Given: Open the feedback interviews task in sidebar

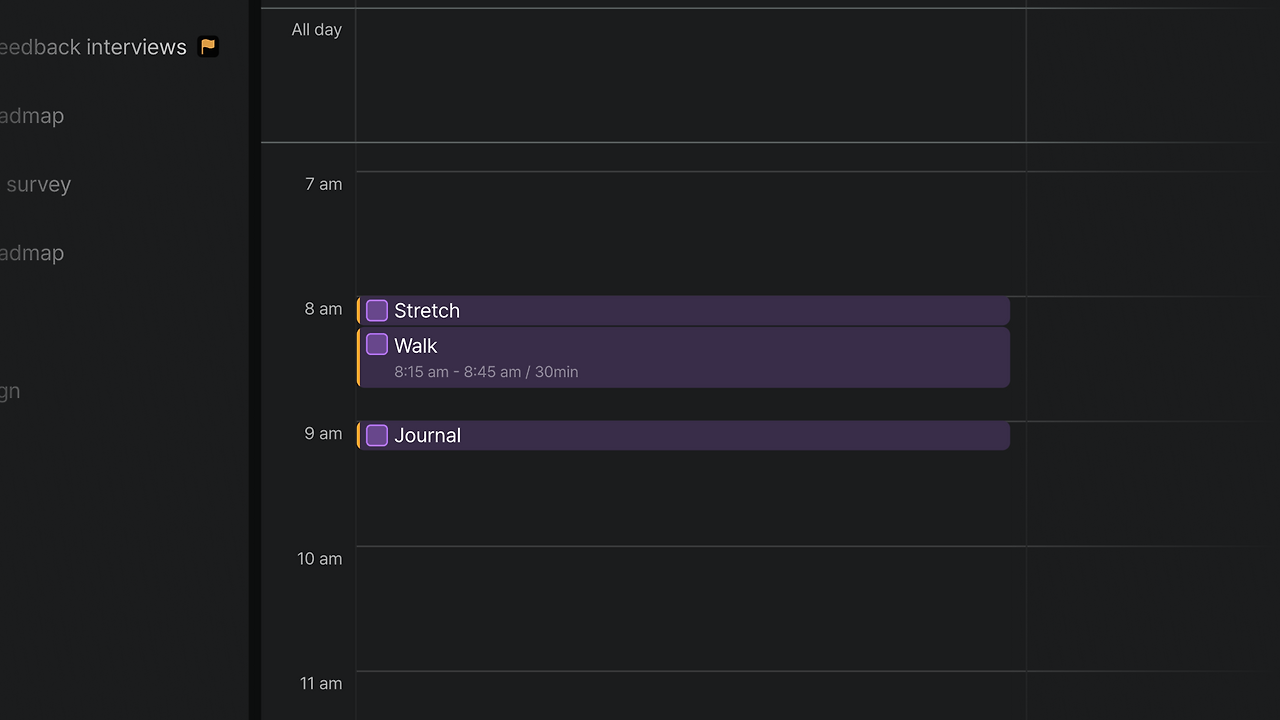Looking at the screenshot, I should [x=93, y=47].
